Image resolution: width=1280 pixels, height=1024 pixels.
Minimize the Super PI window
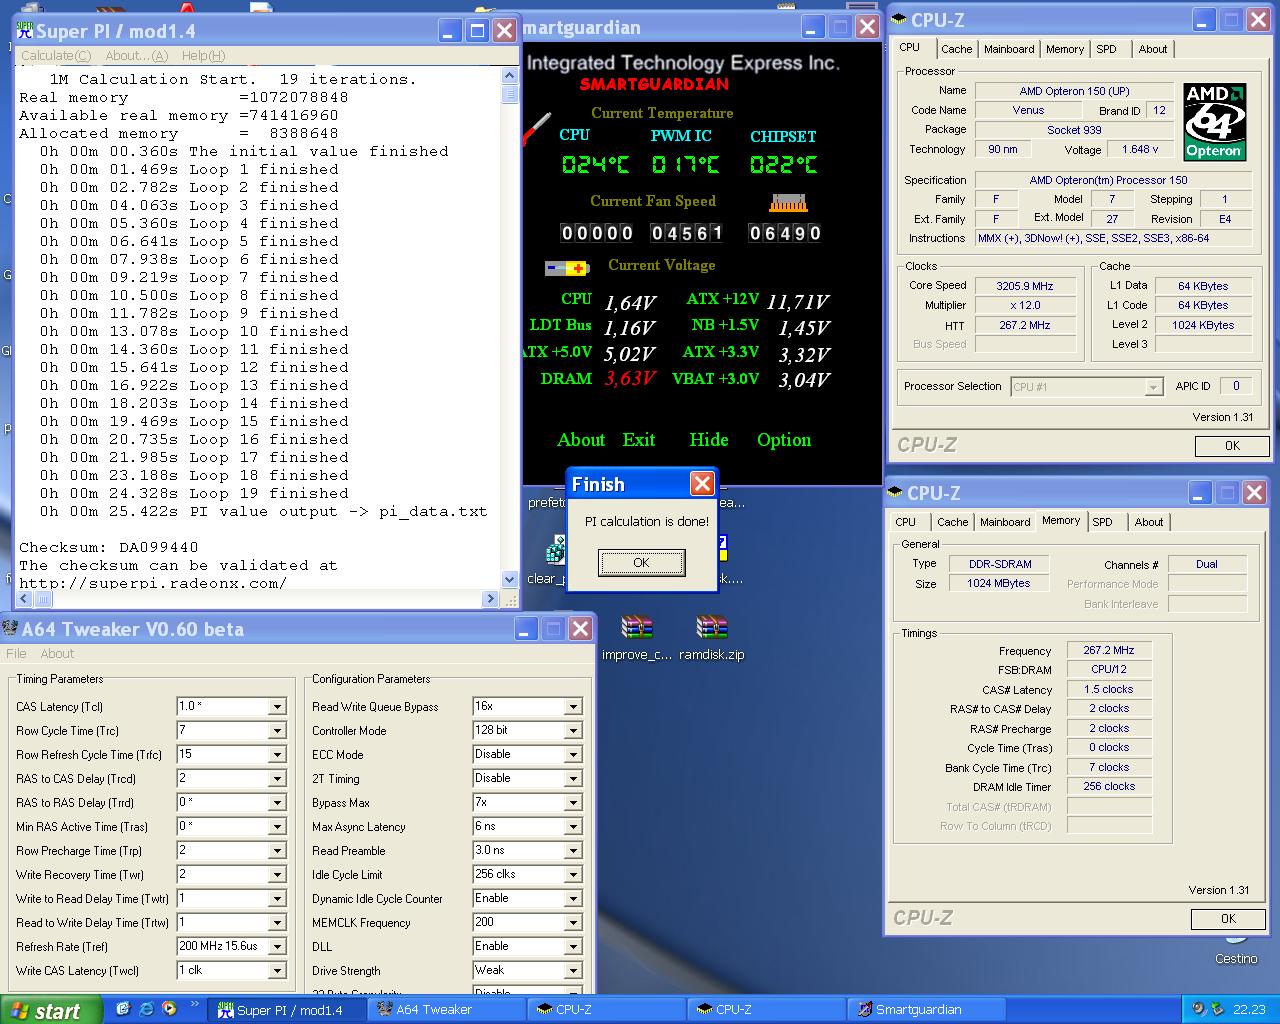pos(451,31)
